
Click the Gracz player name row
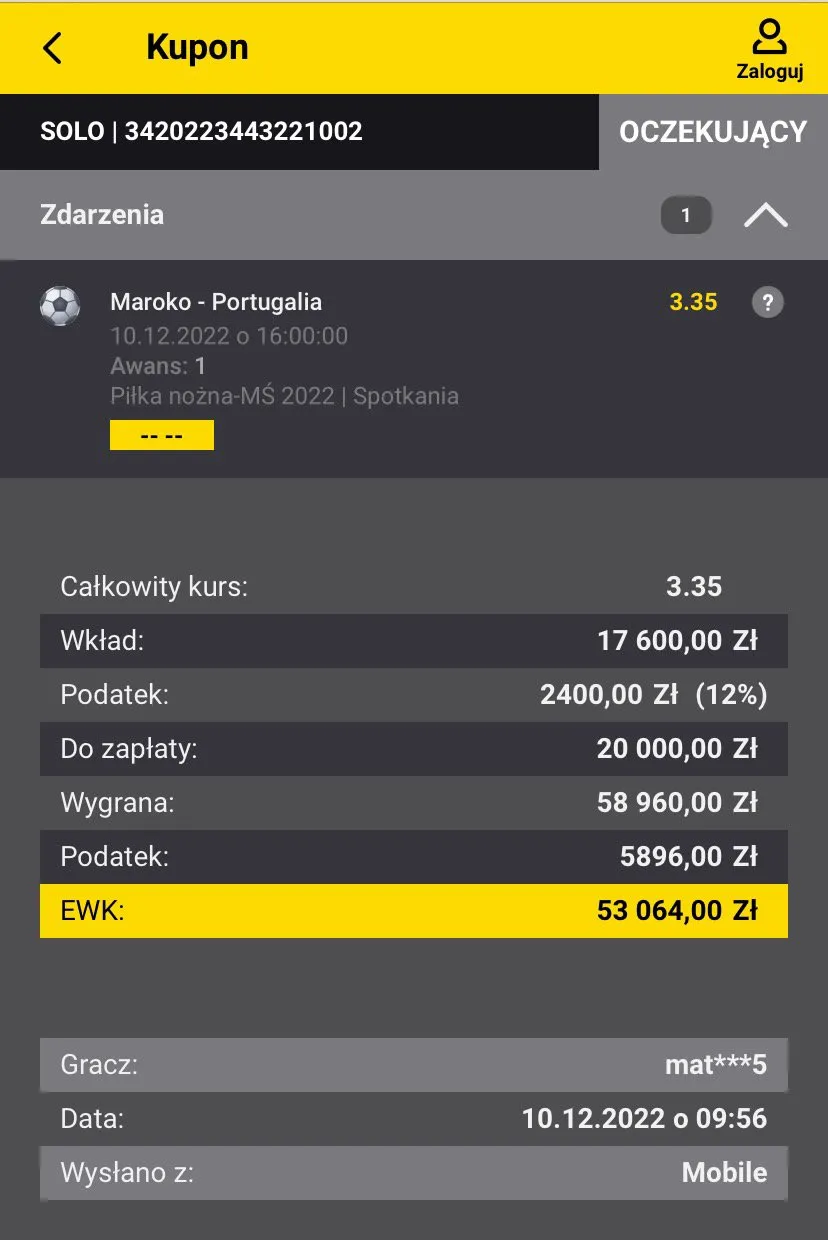(413, 1065)
